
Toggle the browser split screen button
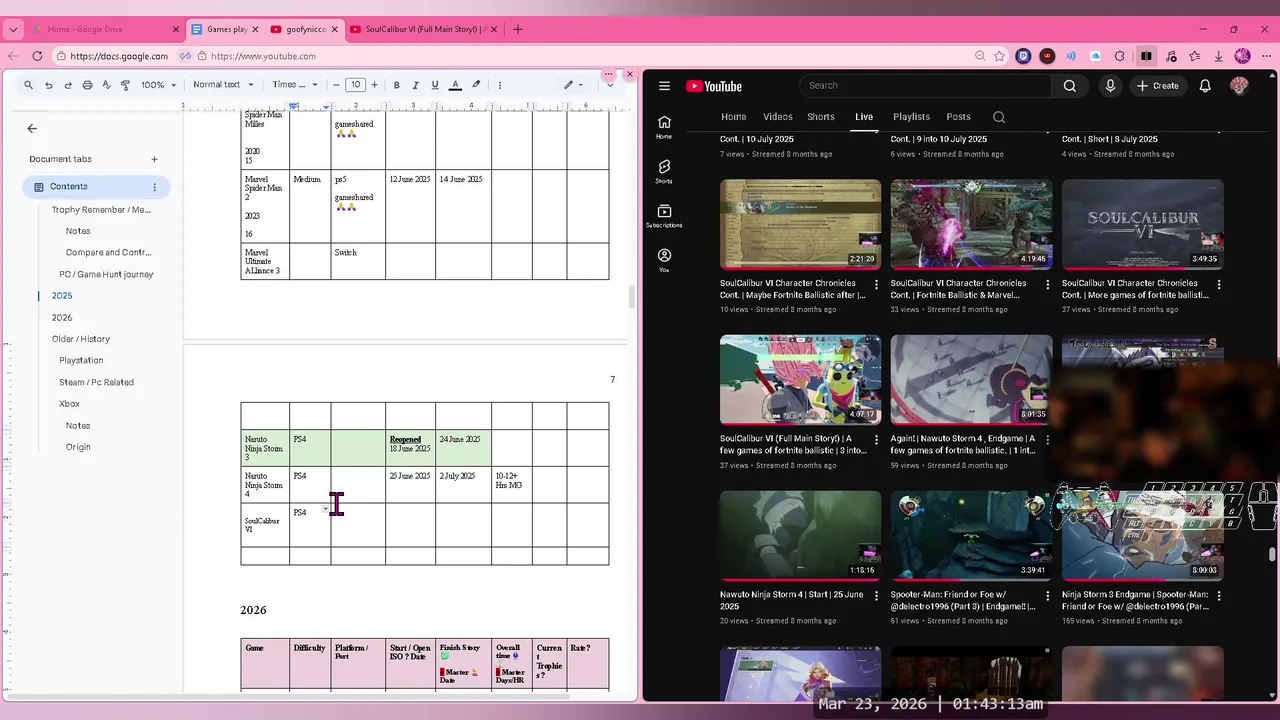tap(1146, 56)
